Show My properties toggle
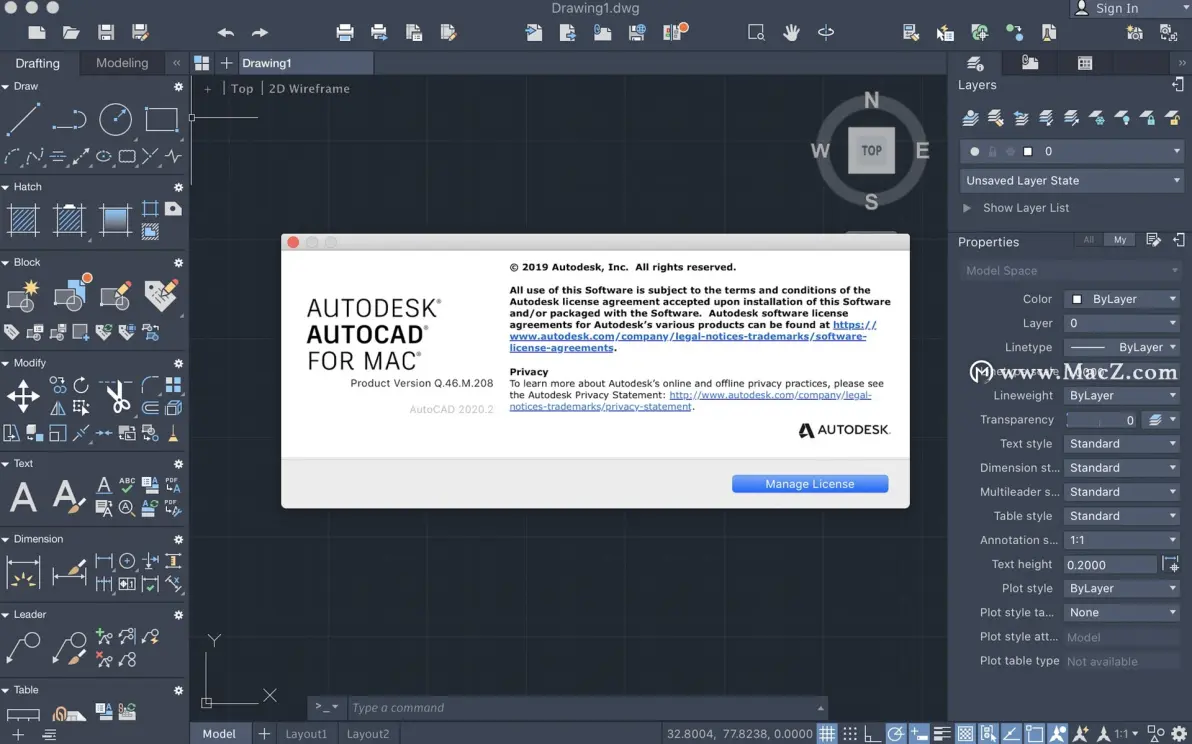 click(1120, 240)
